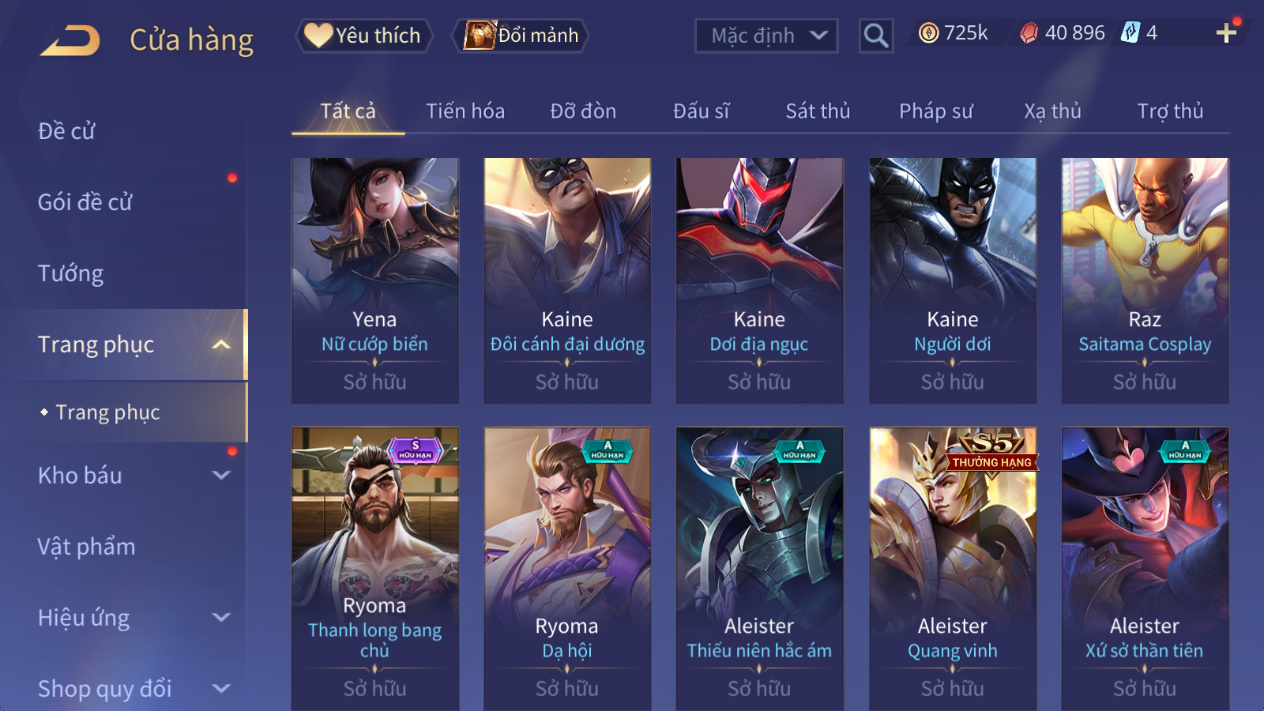The height and width of the screenshot is (711, 1264).
Task: Switch to the Sát thủ tab
Action: click(818, 111)
